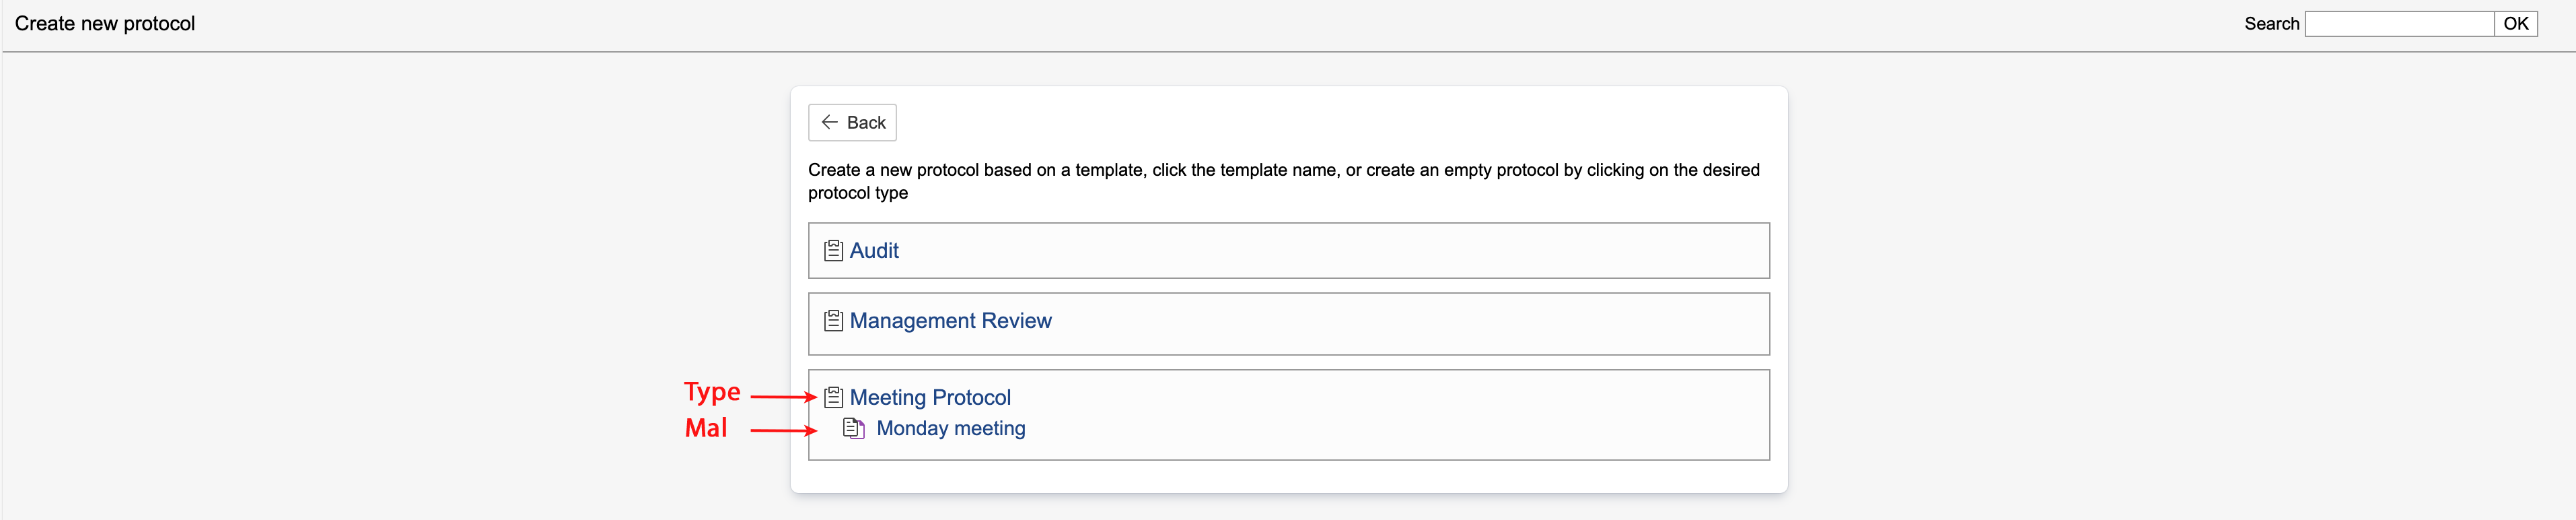Image resolution: width=2576 pixels, height=520 pixels.
Task: Click the template icon beside Monday meeting
Action: coord(854,429)
